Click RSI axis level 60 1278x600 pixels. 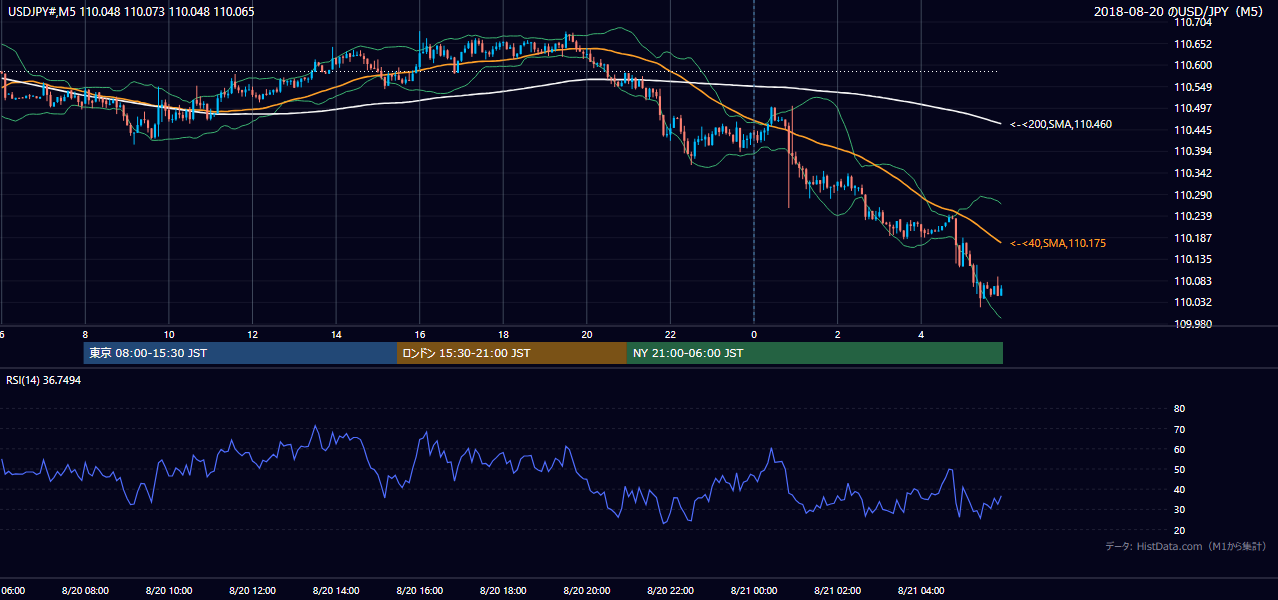tap(1179, 449)
